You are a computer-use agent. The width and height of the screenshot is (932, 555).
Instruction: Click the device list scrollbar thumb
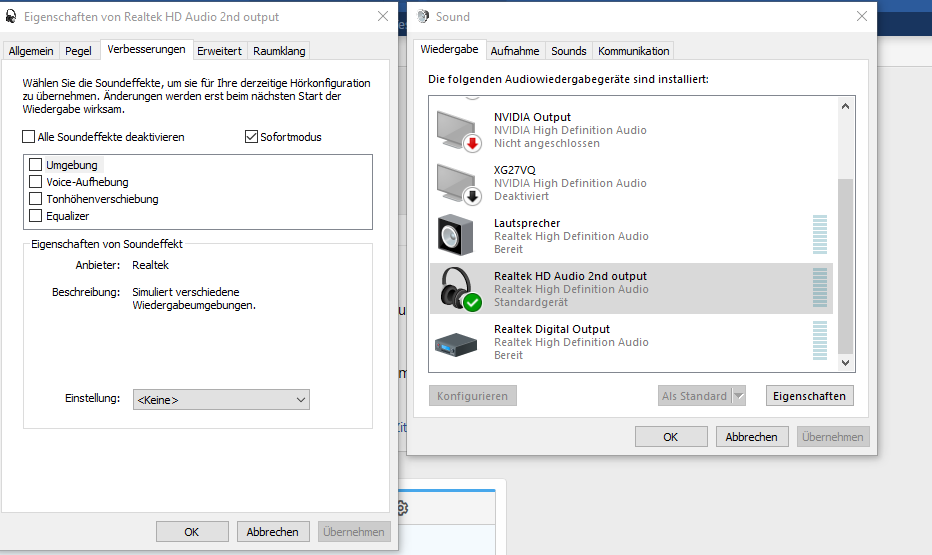[x=845, y=266]
